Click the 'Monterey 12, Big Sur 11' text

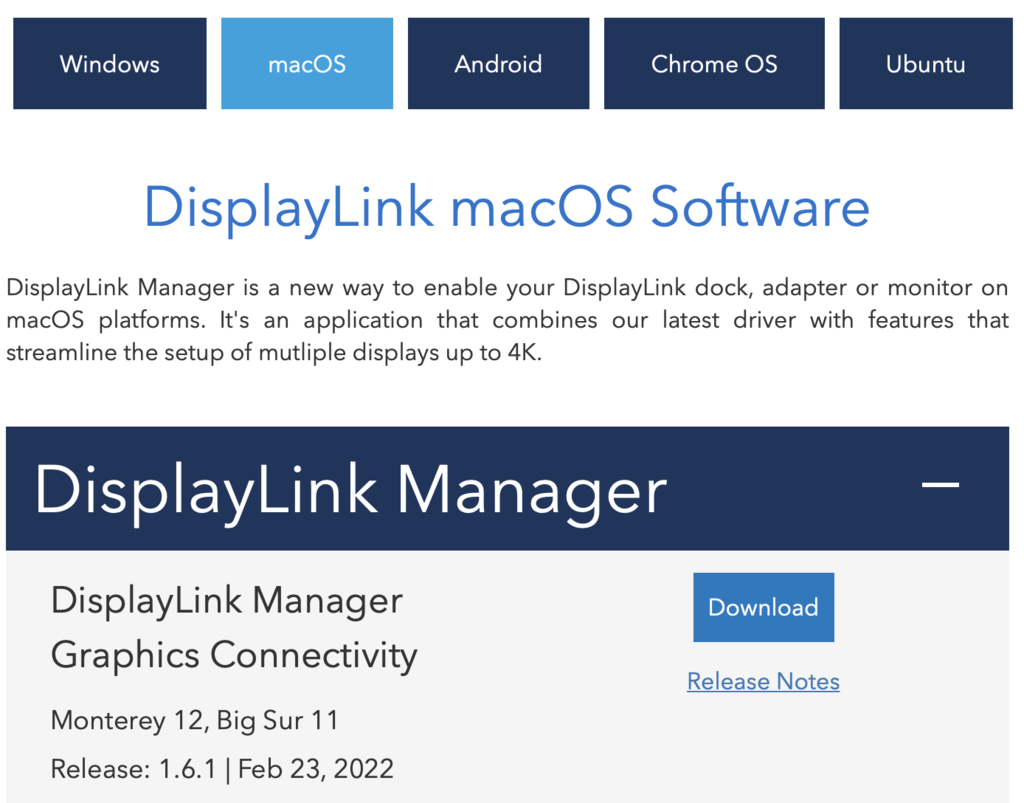tap(195, 720)
